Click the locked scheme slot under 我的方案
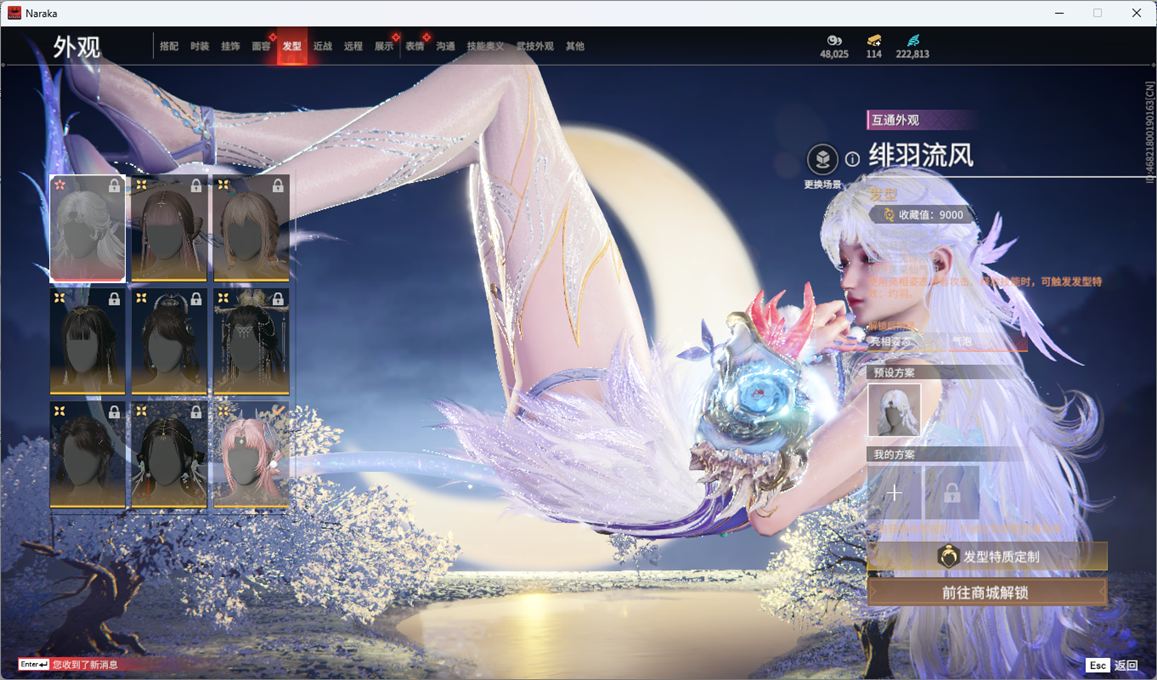Viewport: 1157px width, 680px height. click(952, 493)
